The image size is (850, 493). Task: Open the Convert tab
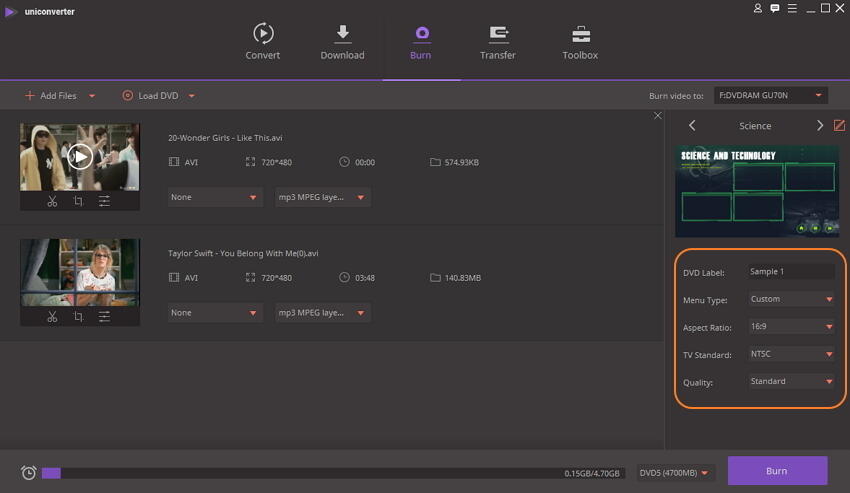click(262, 42)
